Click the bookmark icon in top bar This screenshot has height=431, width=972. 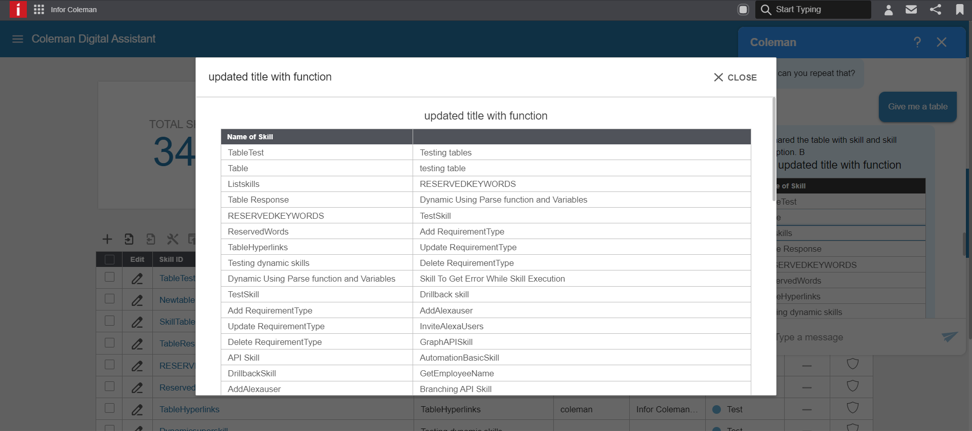tap(960, 10)
